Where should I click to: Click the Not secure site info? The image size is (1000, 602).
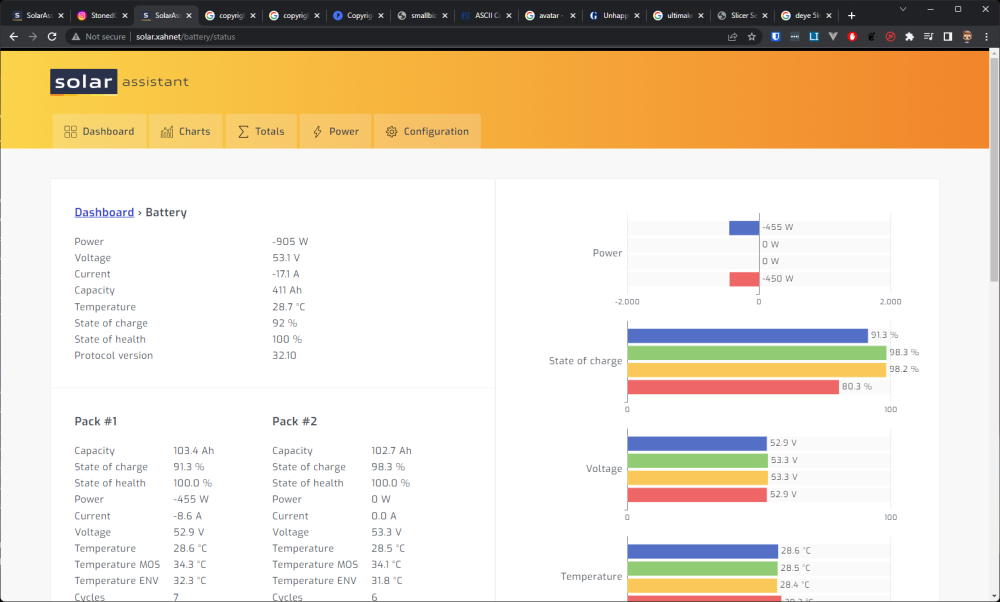[98, 37]
